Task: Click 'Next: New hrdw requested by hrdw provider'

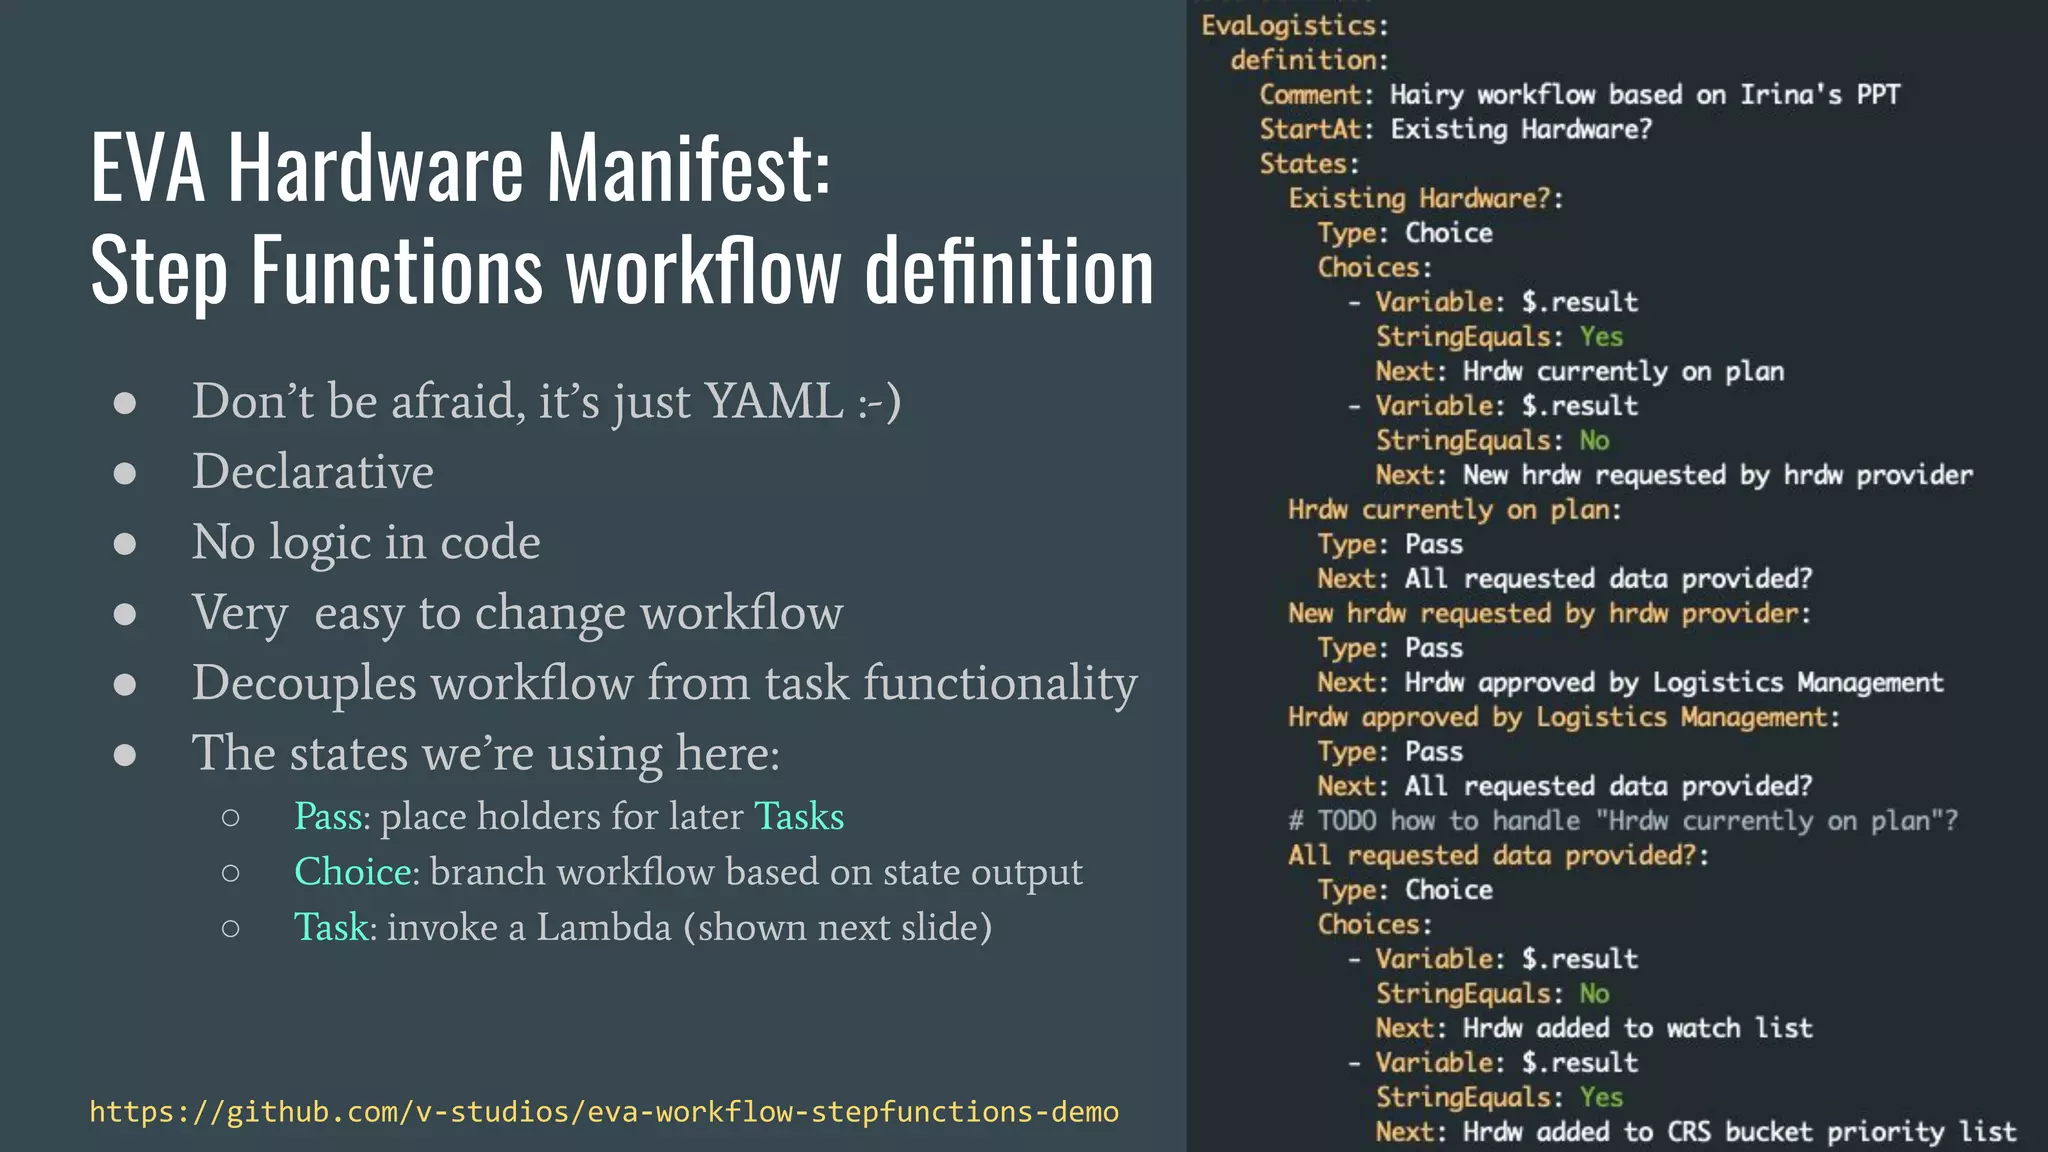Action: pyautogui.click(x=1674, y=475)
